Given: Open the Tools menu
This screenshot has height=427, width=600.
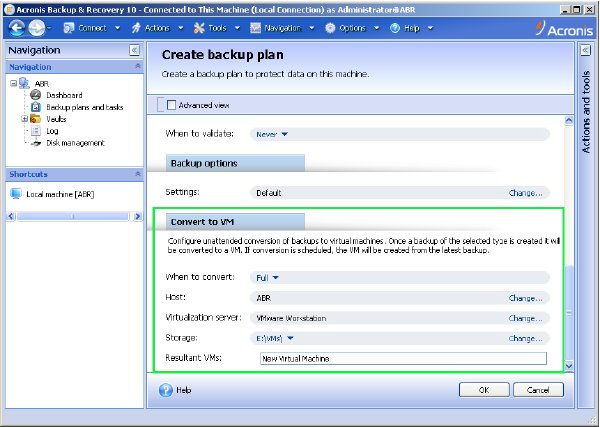Looking at the screenshot, I should 217,28.
